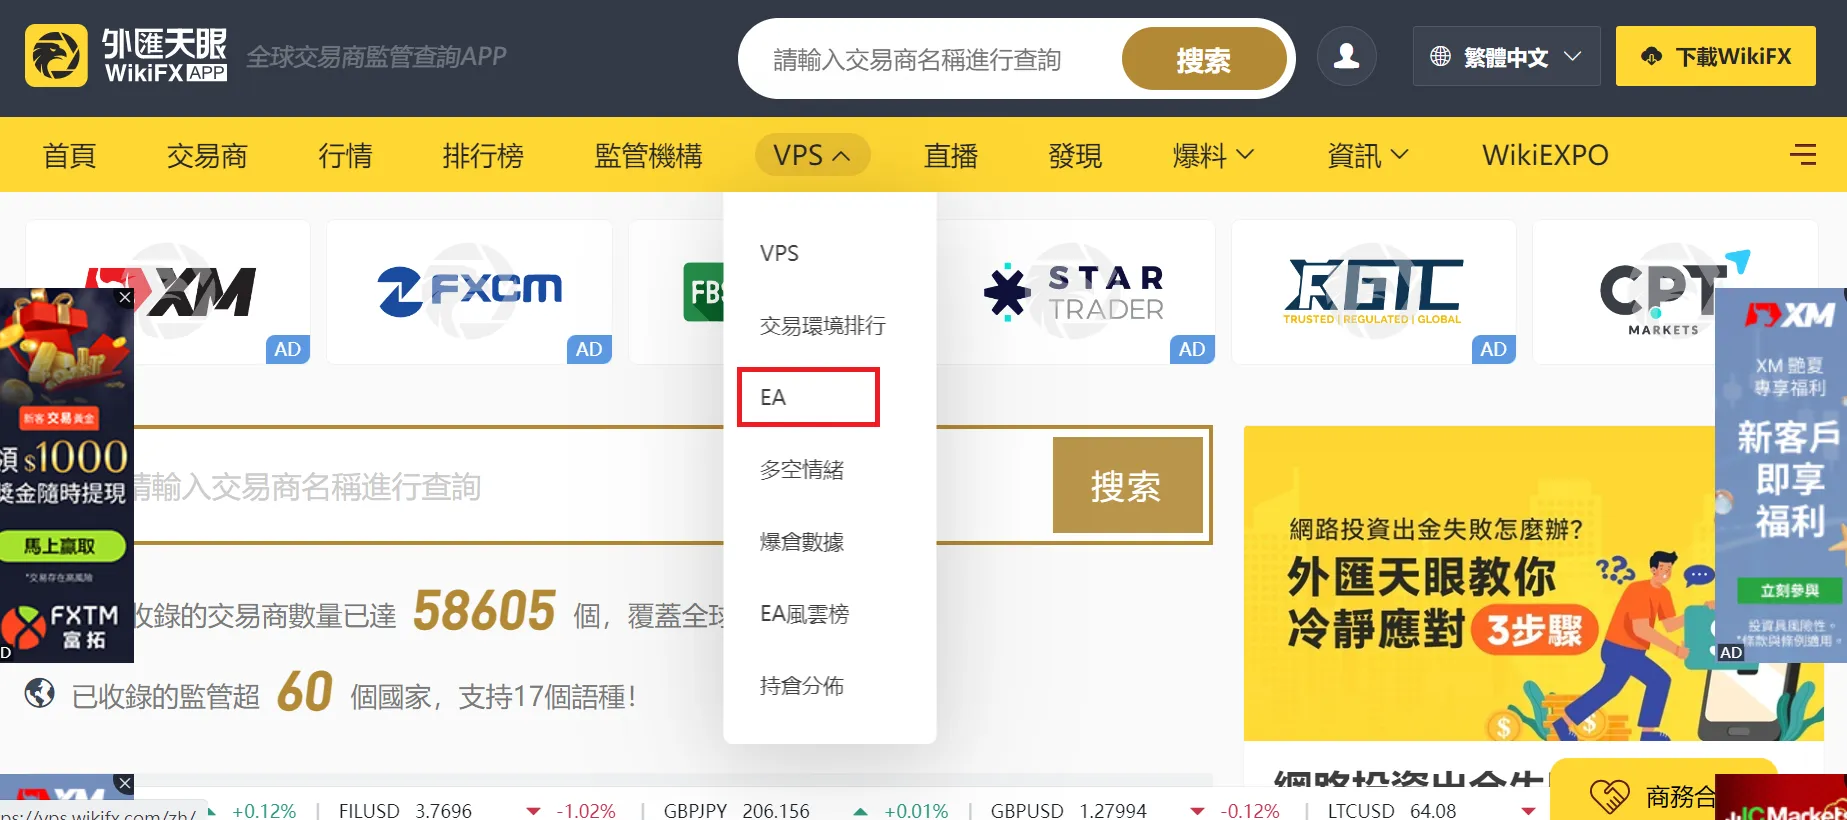1847x820 pixels.
Task: Go to 首頁 in the navigation bar
Action: (x=69, y=155)
